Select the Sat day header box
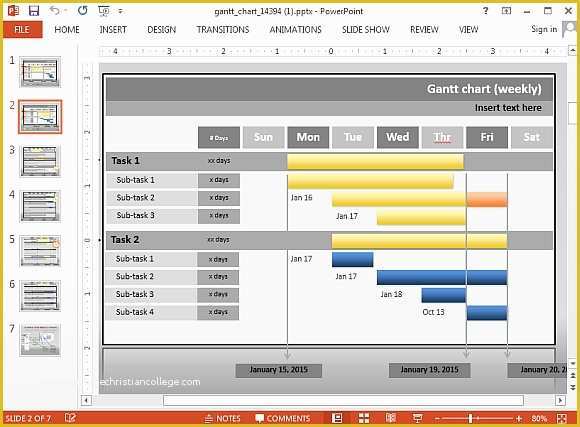 532,137
